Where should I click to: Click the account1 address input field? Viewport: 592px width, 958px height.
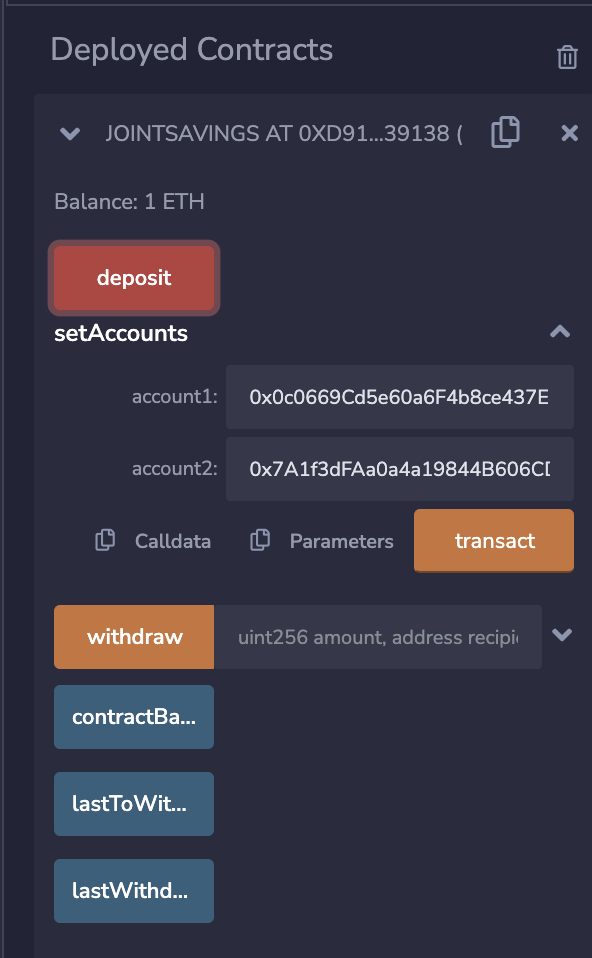(x=399, y=397)
